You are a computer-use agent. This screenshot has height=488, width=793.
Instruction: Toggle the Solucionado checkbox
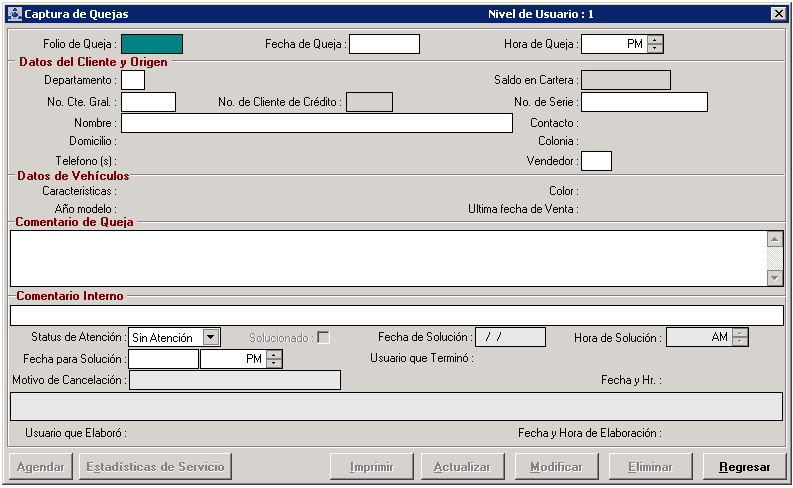click(323, 337)
